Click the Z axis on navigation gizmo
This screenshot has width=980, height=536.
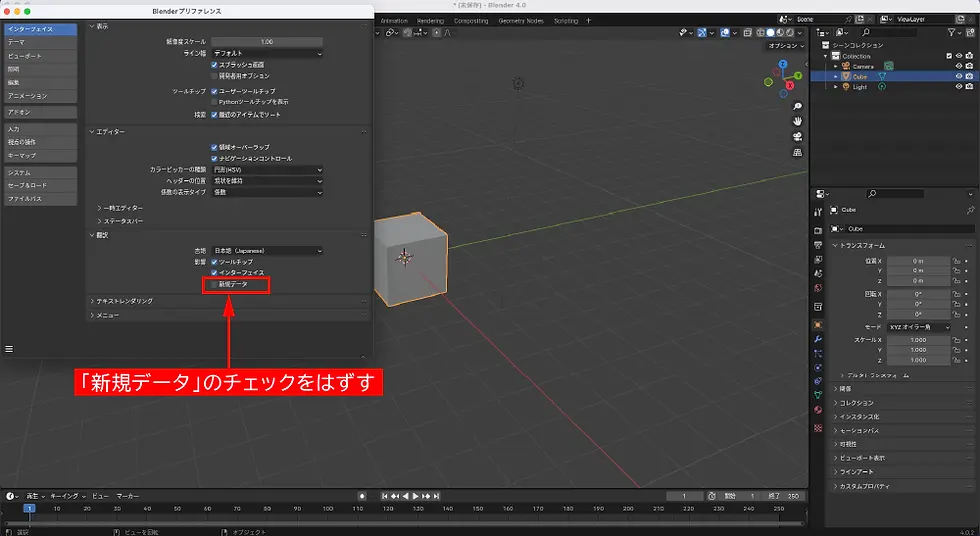pos(782,64)
